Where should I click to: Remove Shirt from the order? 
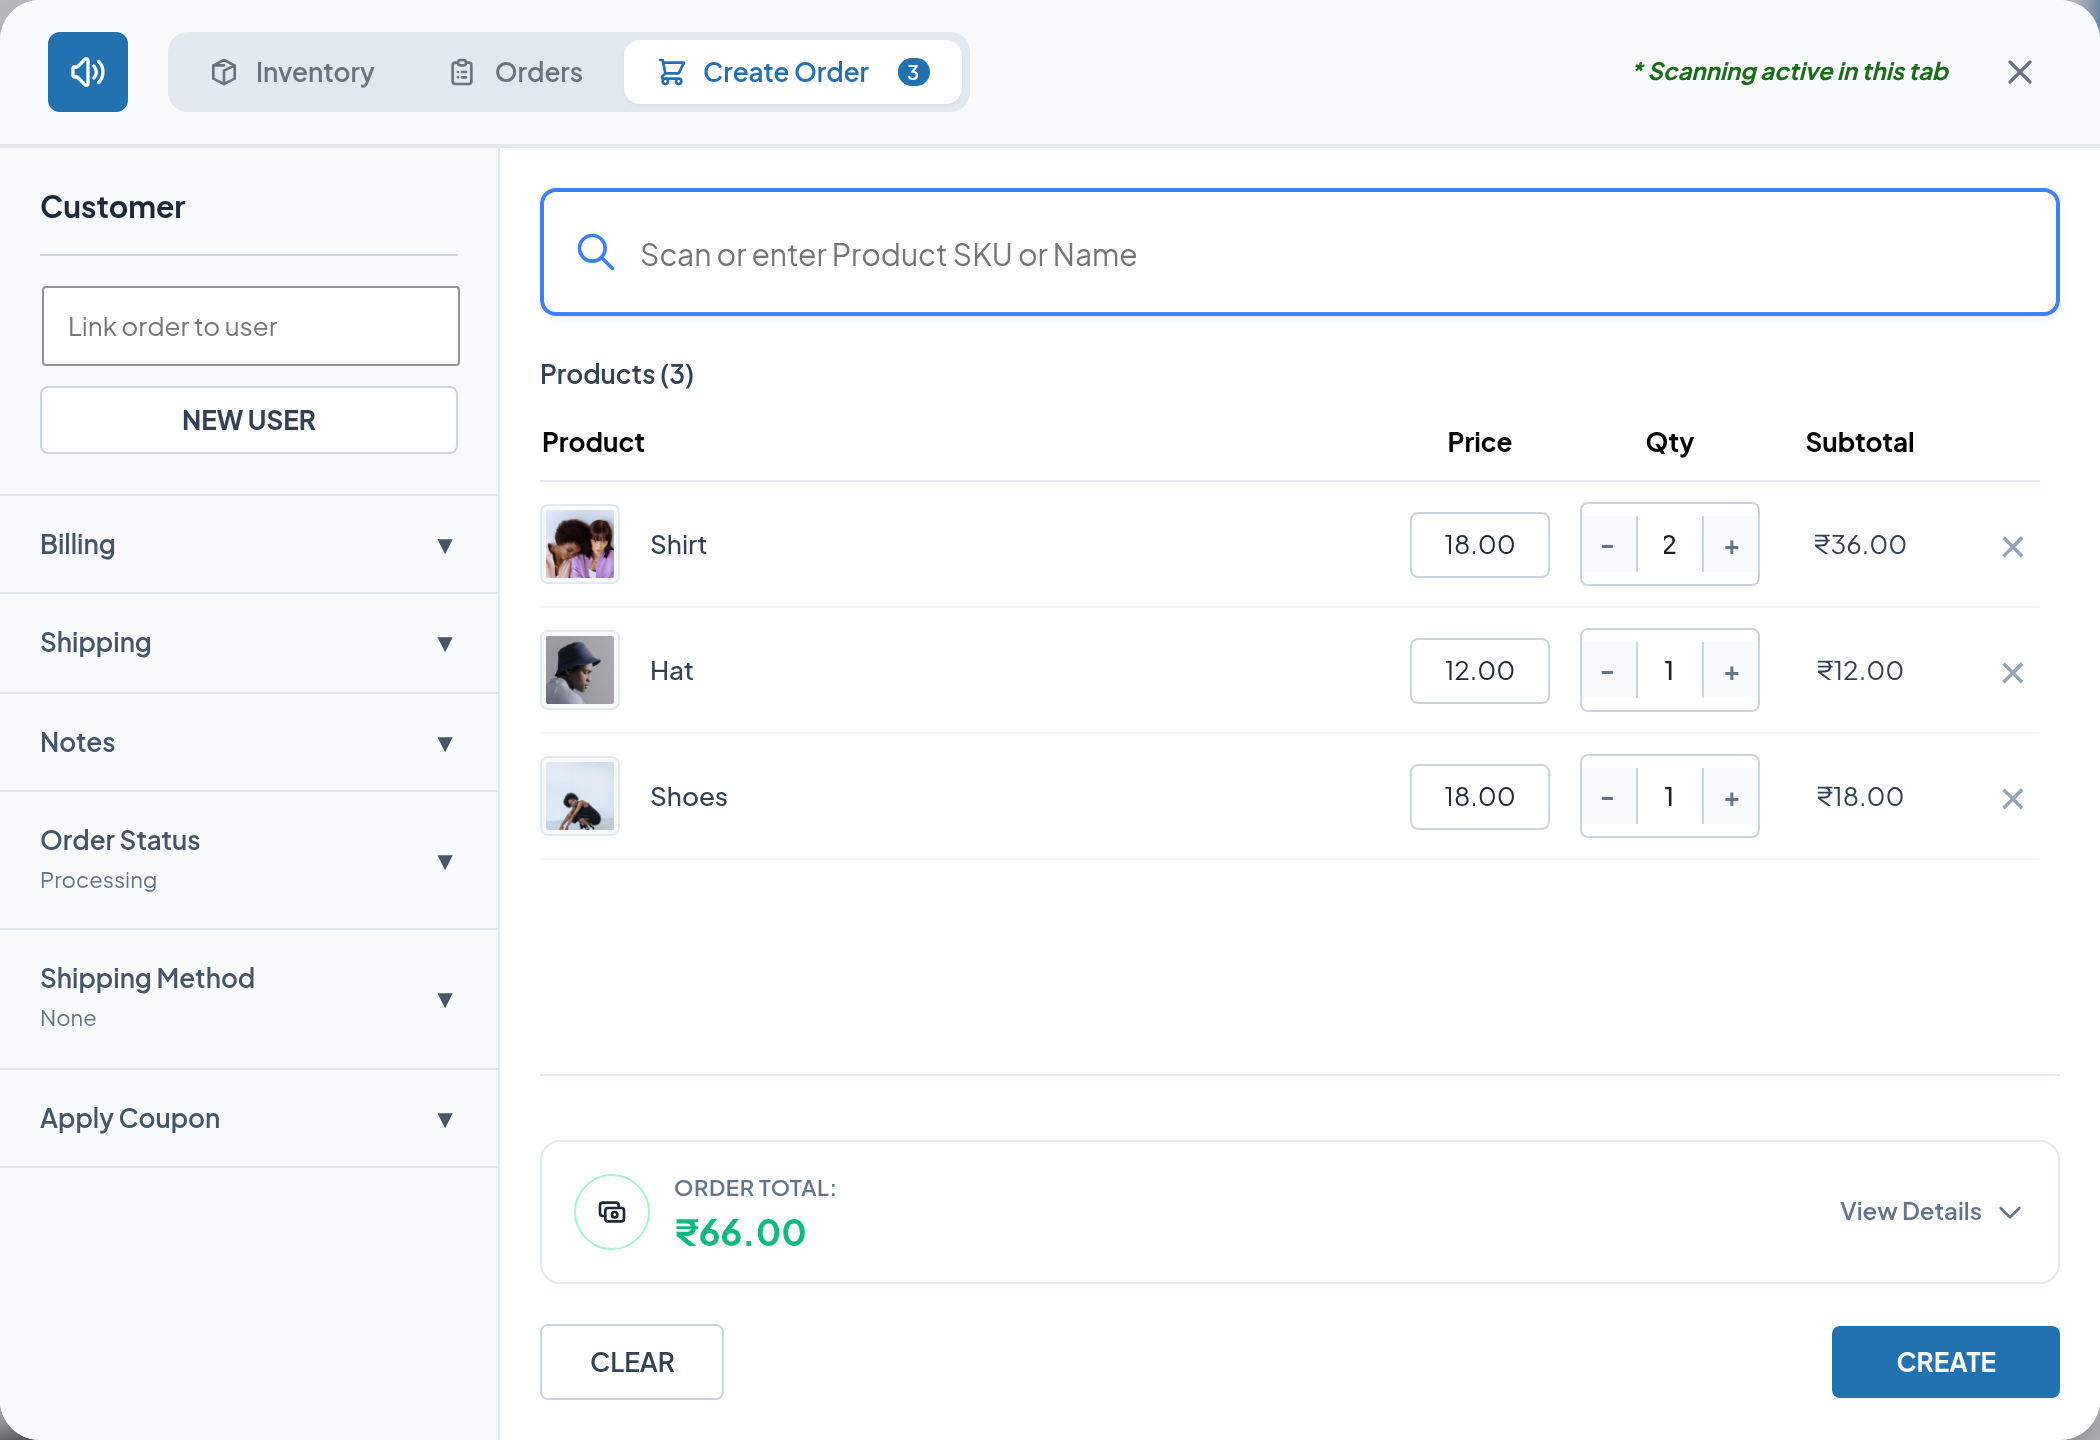(x=2012, y=546)
